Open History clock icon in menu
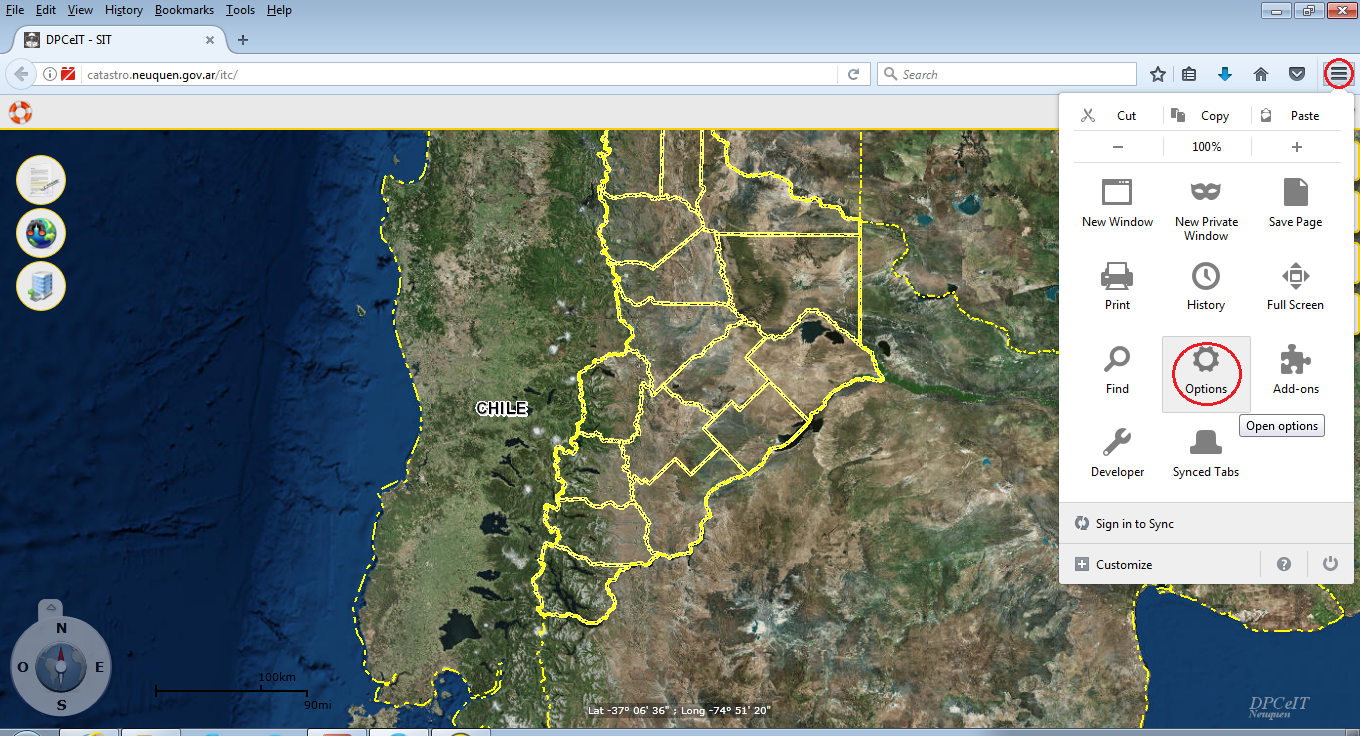The width and height of the screenshot is (1360, 736). point(1206,276)
